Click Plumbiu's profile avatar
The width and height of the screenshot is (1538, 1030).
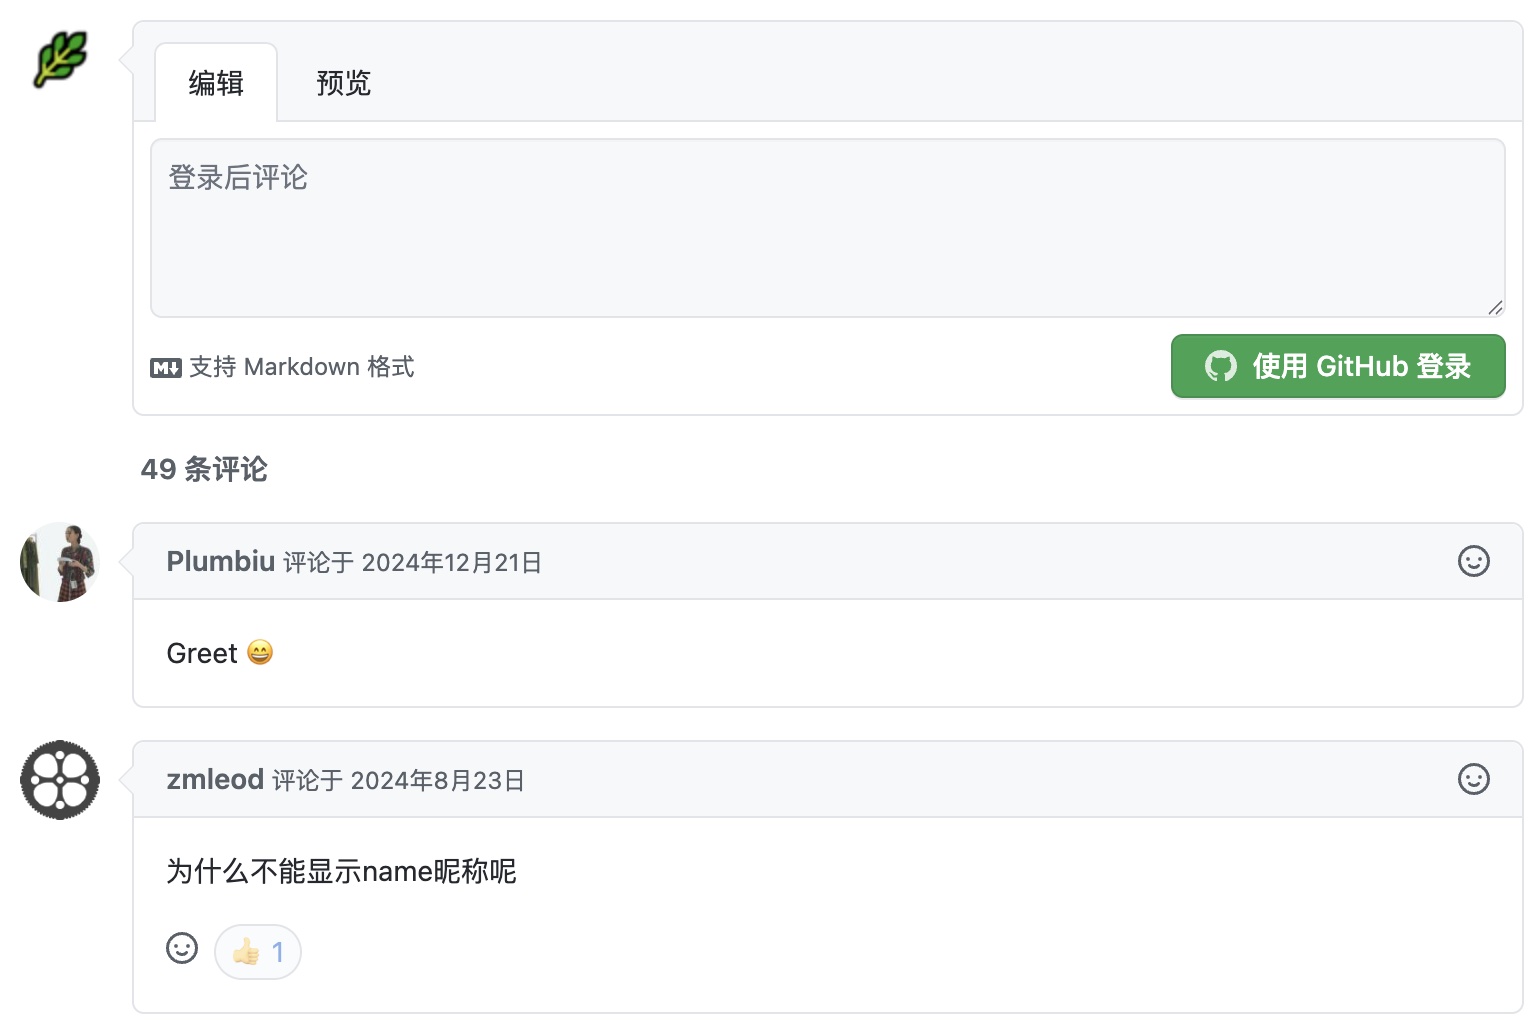coord(60,562)
